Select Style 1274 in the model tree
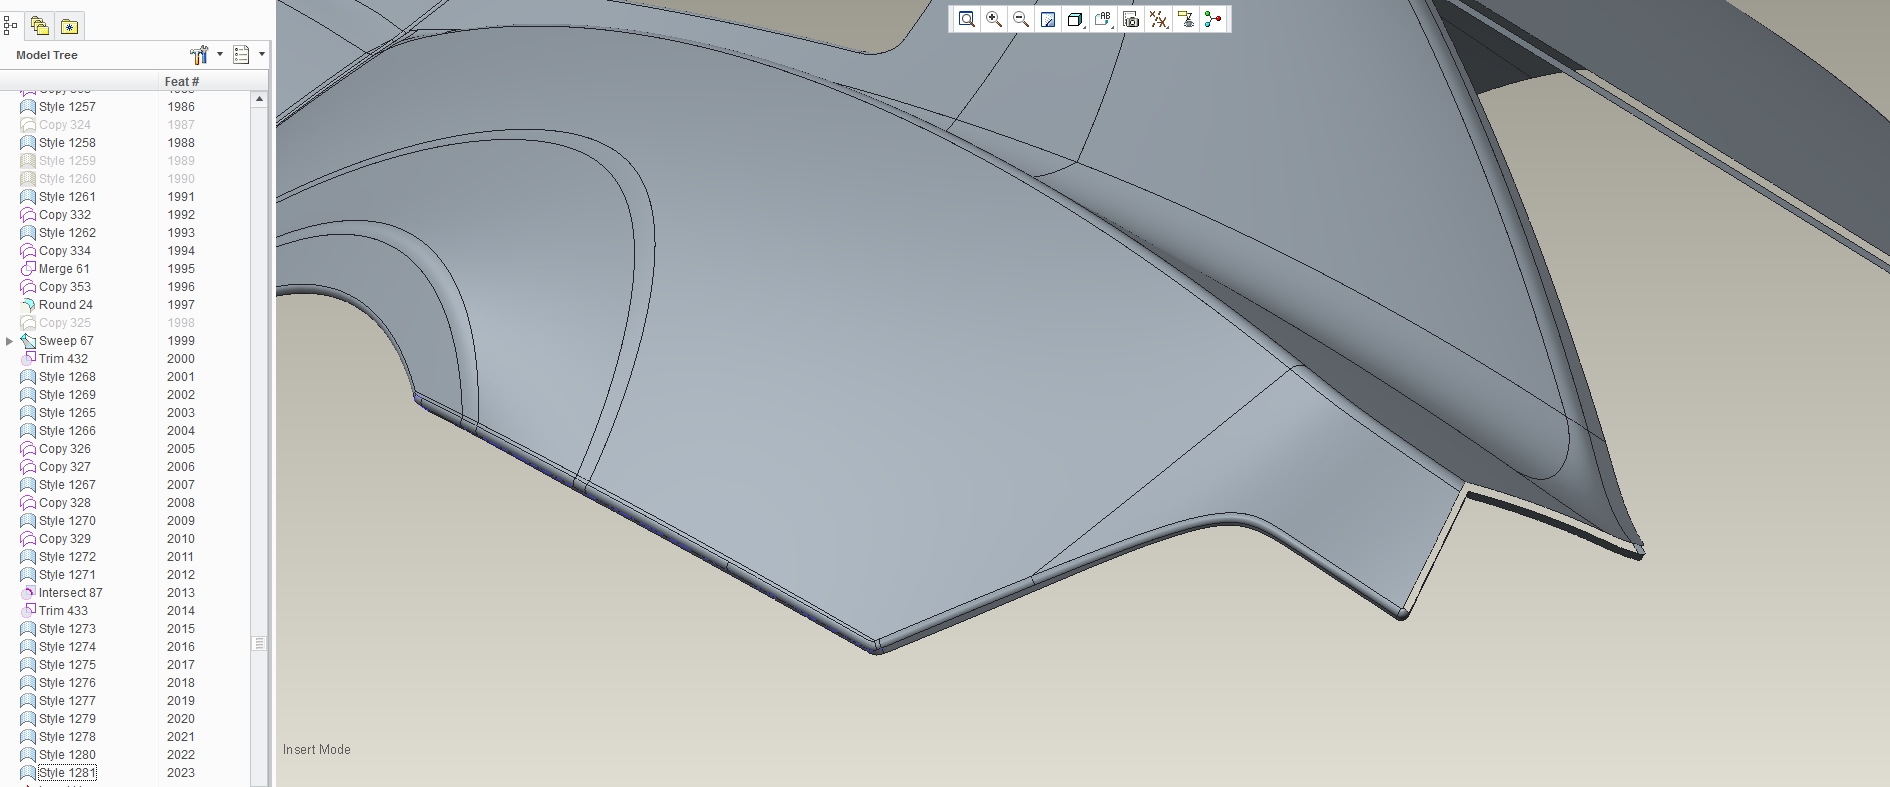Image resolution: width=1890 pixels, height=787 pixels. point(67,647)
